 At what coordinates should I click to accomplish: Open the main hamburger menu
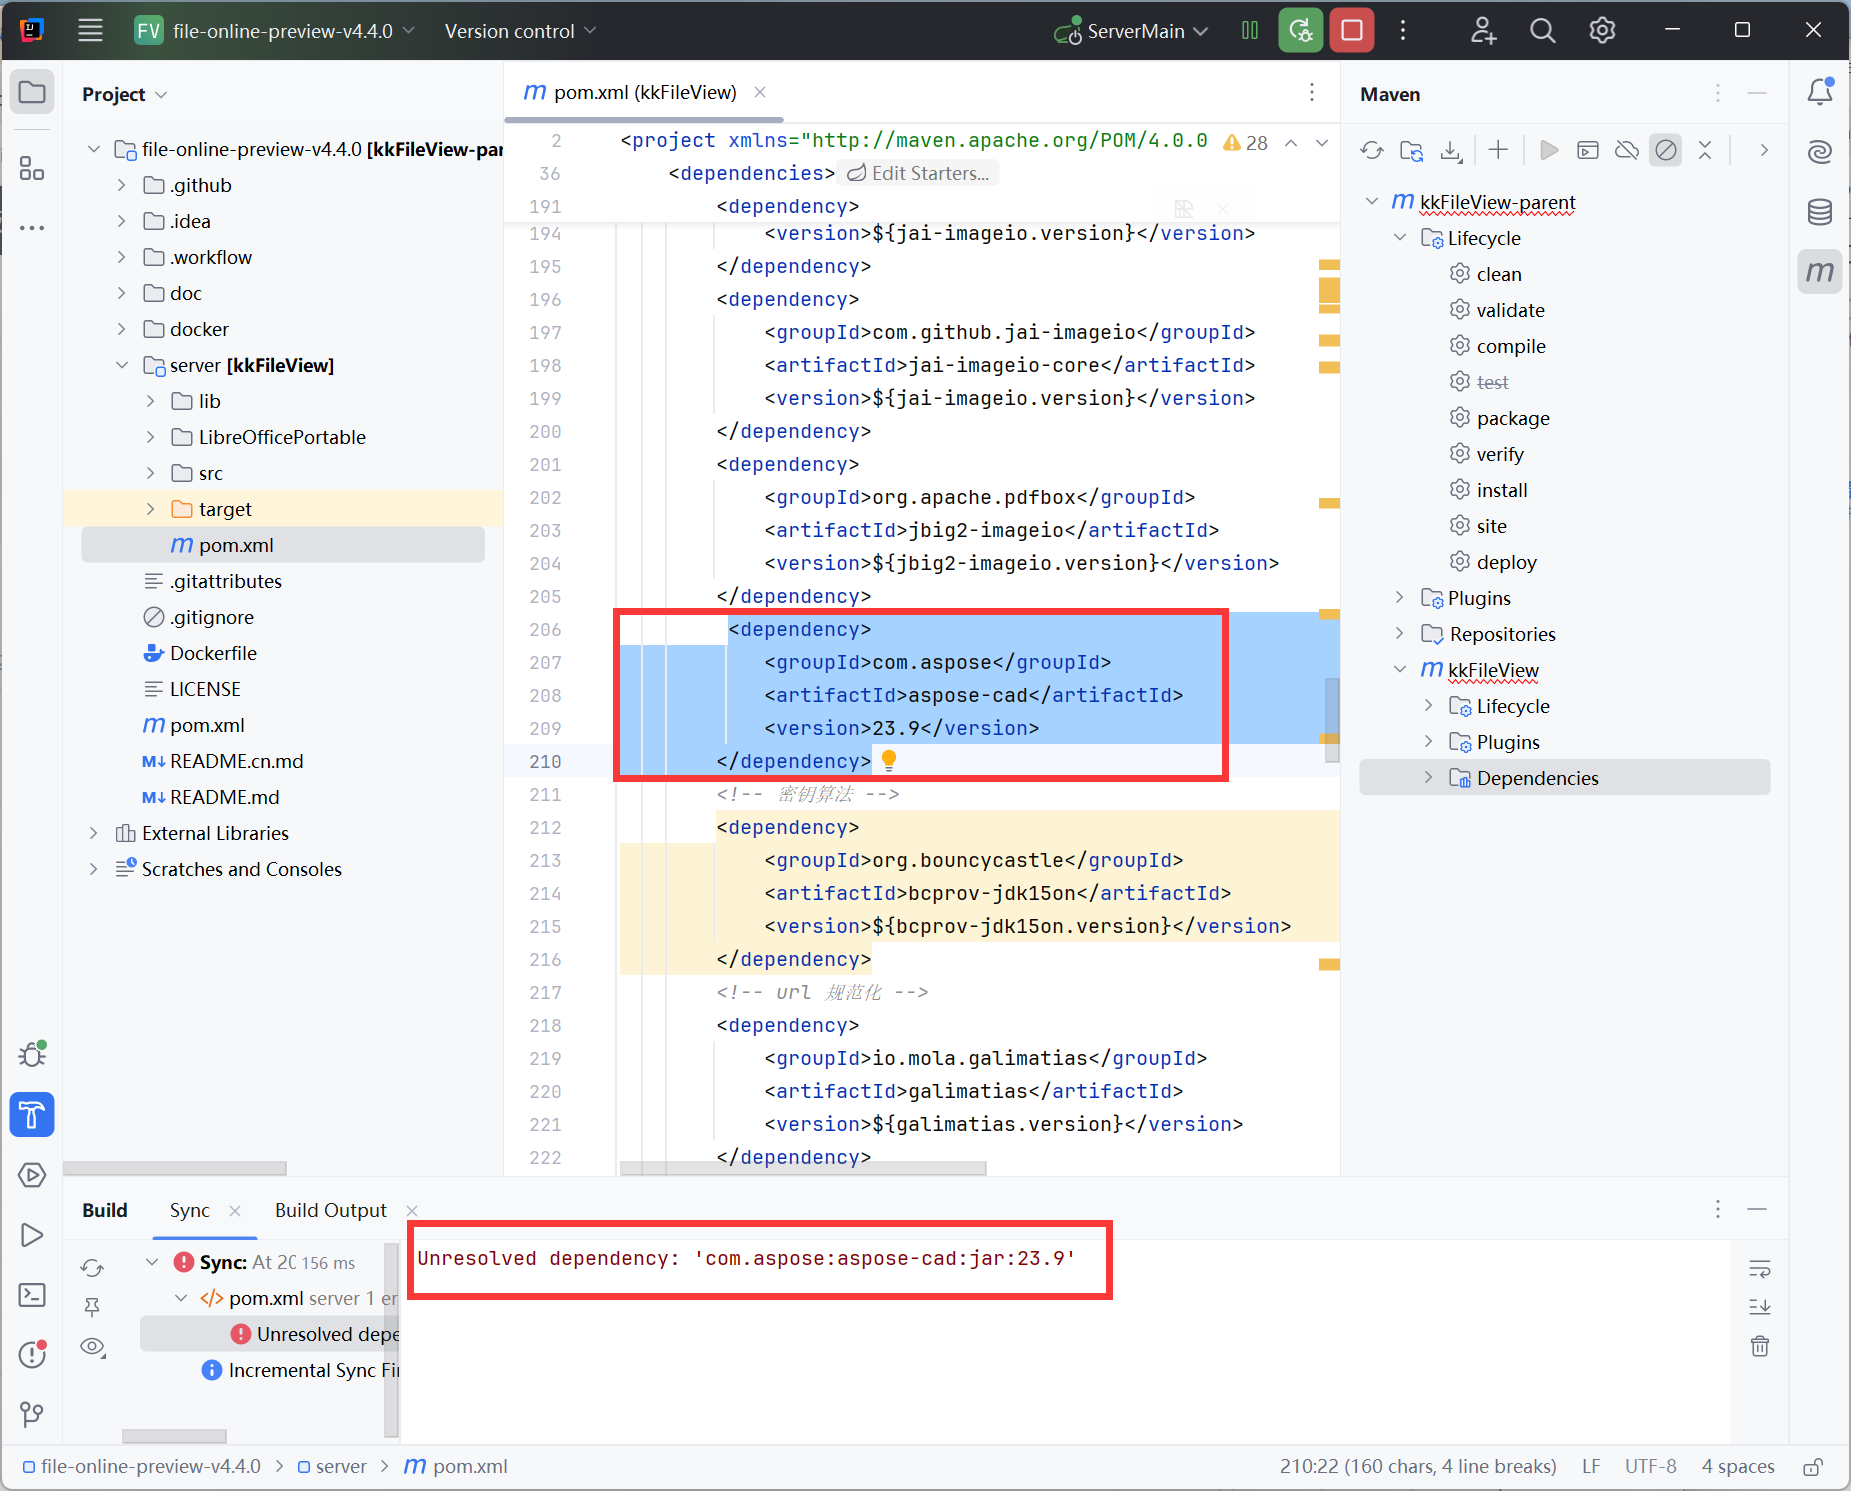click(x=90, y=31)
